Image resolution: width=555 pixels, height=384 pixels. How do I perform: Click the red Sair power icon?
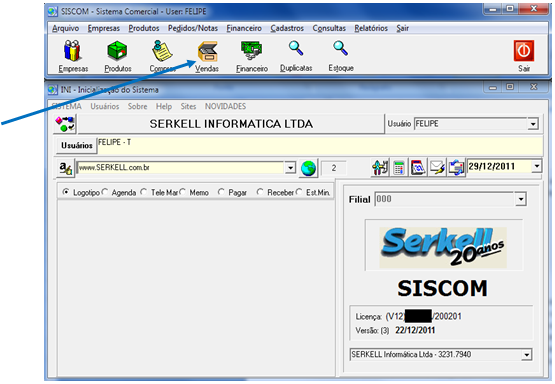[x=524, y=51]
